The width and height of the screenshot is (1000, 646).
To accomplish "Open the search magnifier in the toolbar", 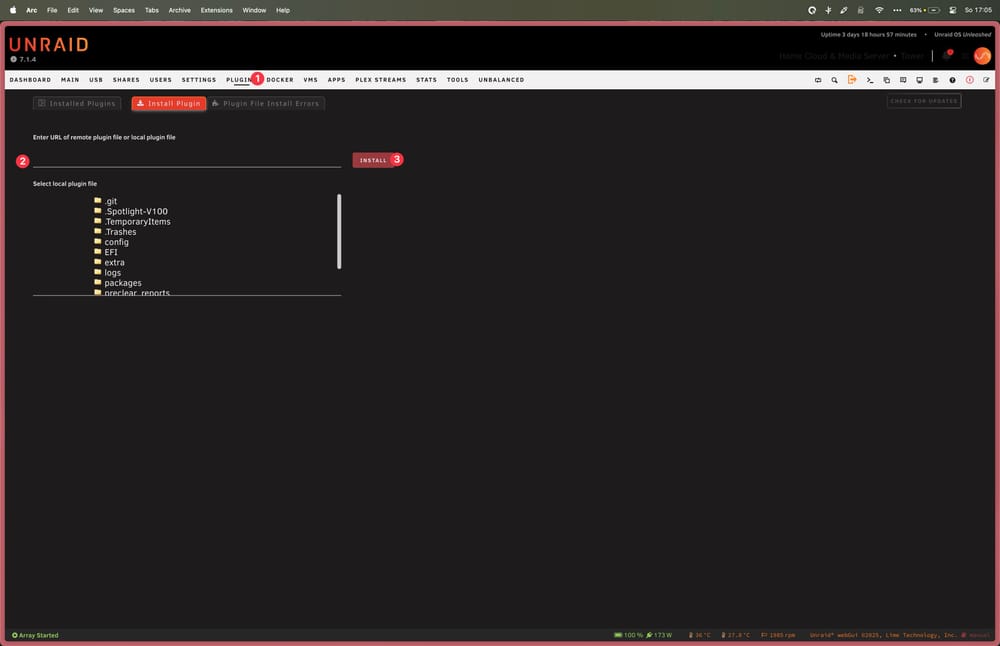I will 834,80.
